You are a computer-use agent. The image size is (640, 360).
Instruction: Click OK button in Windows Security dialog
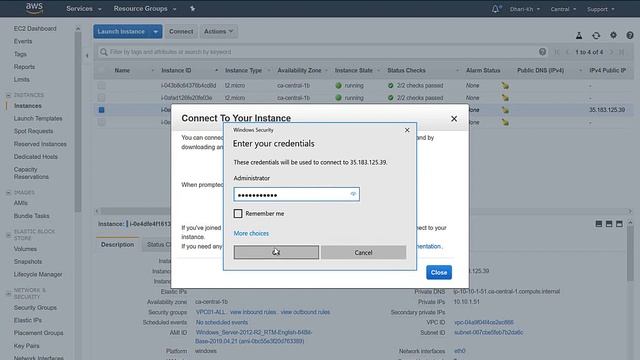[x=276, y=252]
